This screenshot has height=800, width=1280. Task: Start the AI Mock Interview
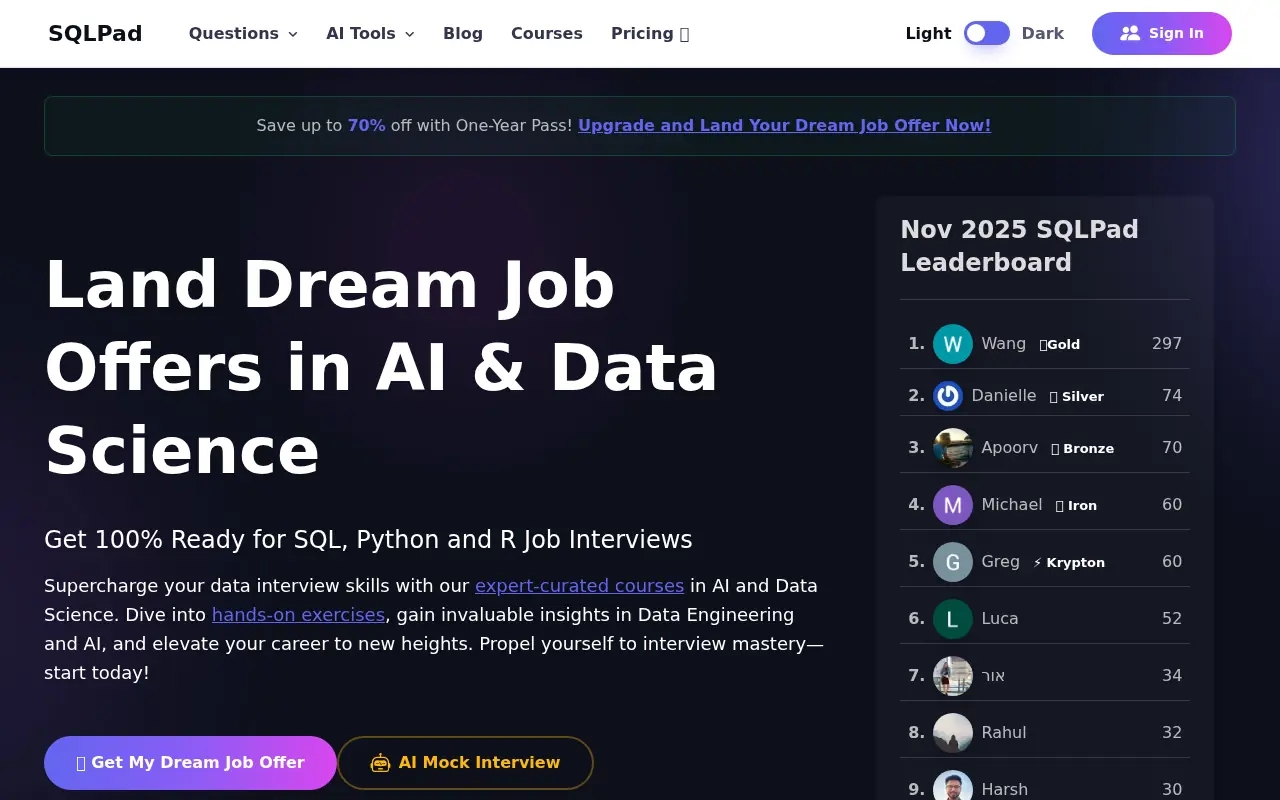click(465, 763)
